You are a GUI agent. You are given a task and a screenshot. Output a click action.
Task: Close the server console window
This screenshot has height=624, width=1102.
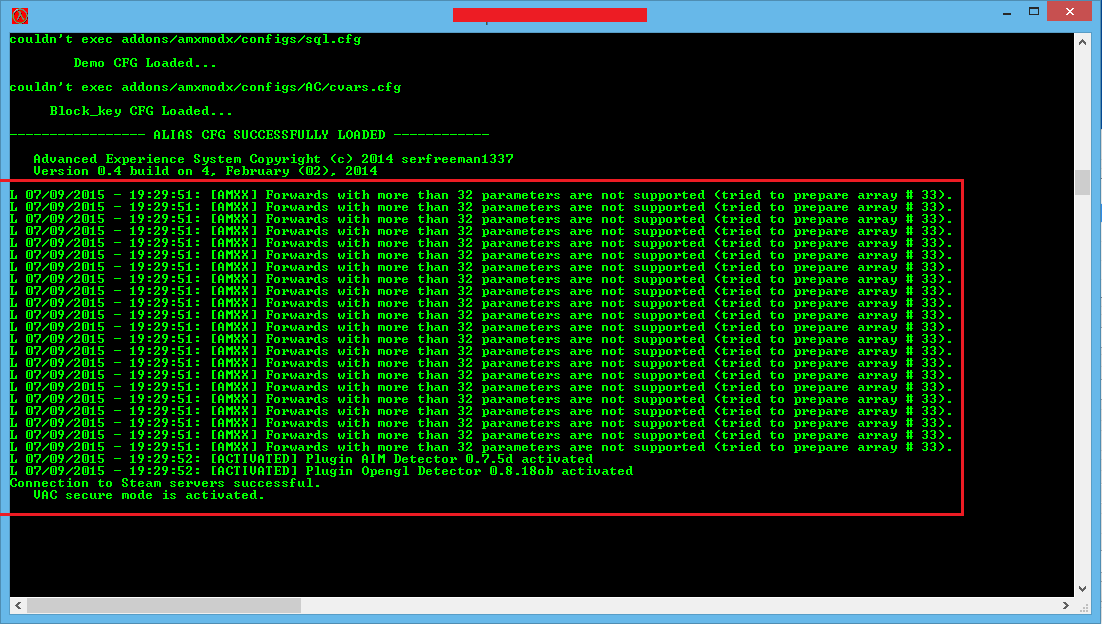[x=1069, y=11]
